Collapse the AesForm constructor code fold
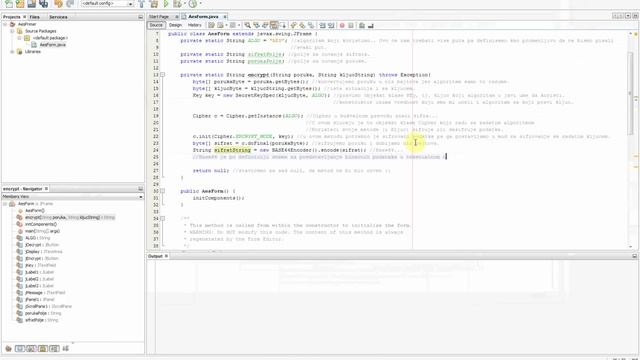Screen dimensions: 640x360 point(162,191)
